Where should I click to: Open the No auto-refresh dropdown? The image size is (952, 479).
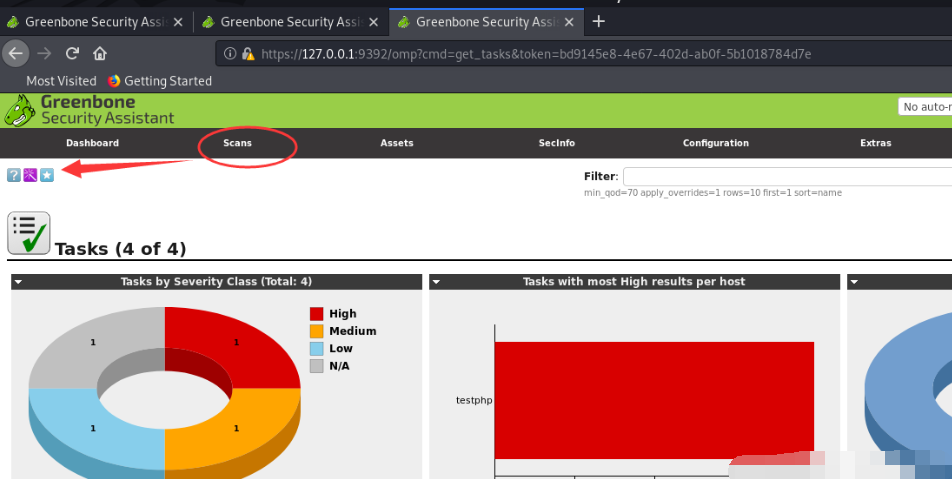(925, 107)
